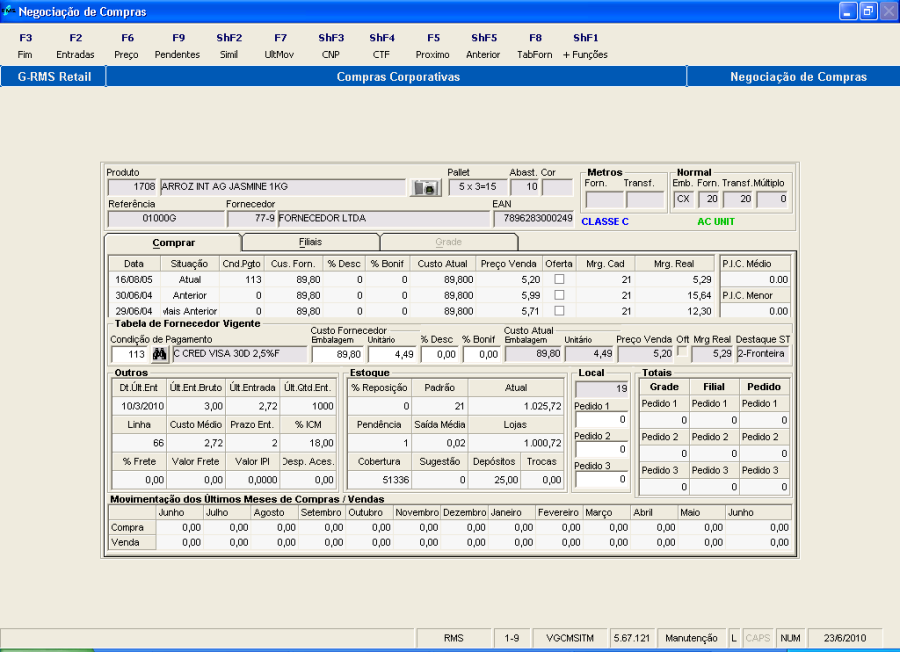Open more functions via ShF1 + Funções
This screenshot has height=652, width=900.
(x=585, y=46)
